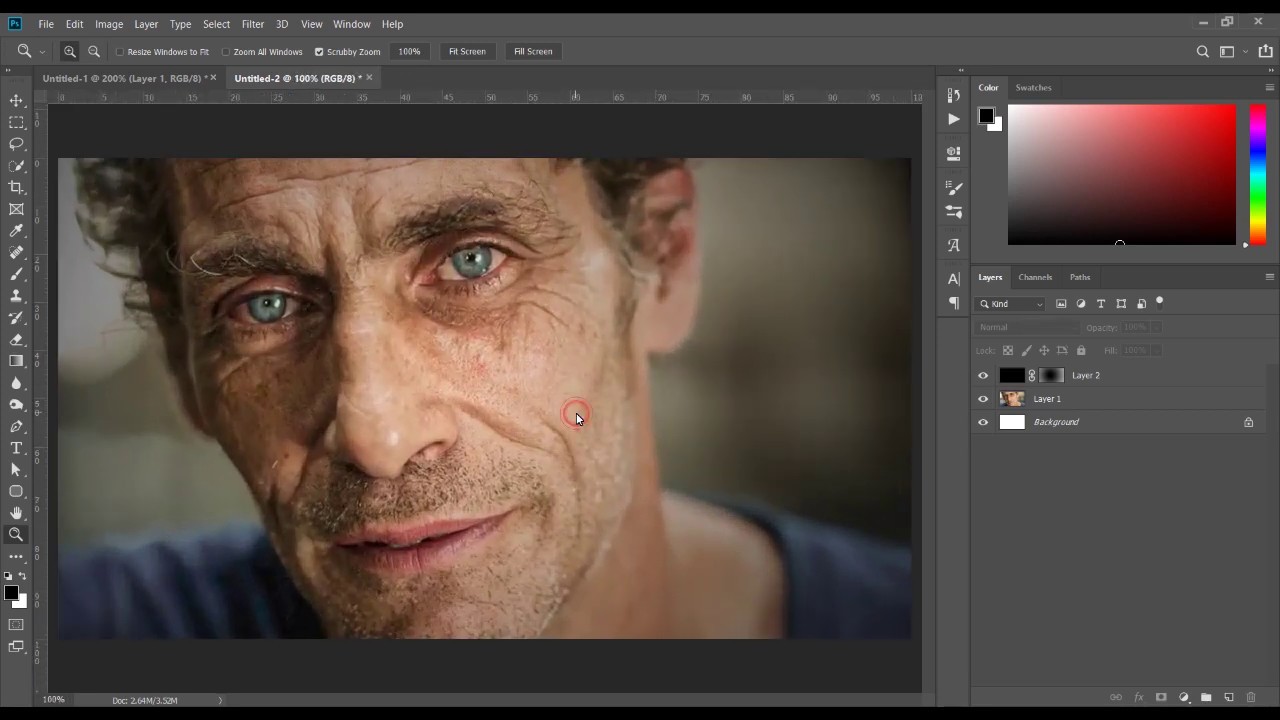
Task: Hide Layer 2 using its eye icon
Action: 983,376
